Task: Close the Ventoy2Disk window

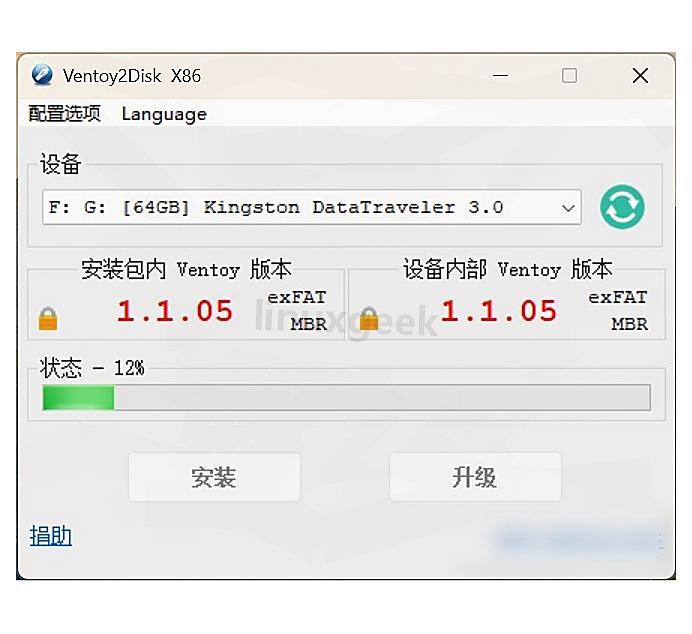Action: pyautogui.click(x=640, y=76)
